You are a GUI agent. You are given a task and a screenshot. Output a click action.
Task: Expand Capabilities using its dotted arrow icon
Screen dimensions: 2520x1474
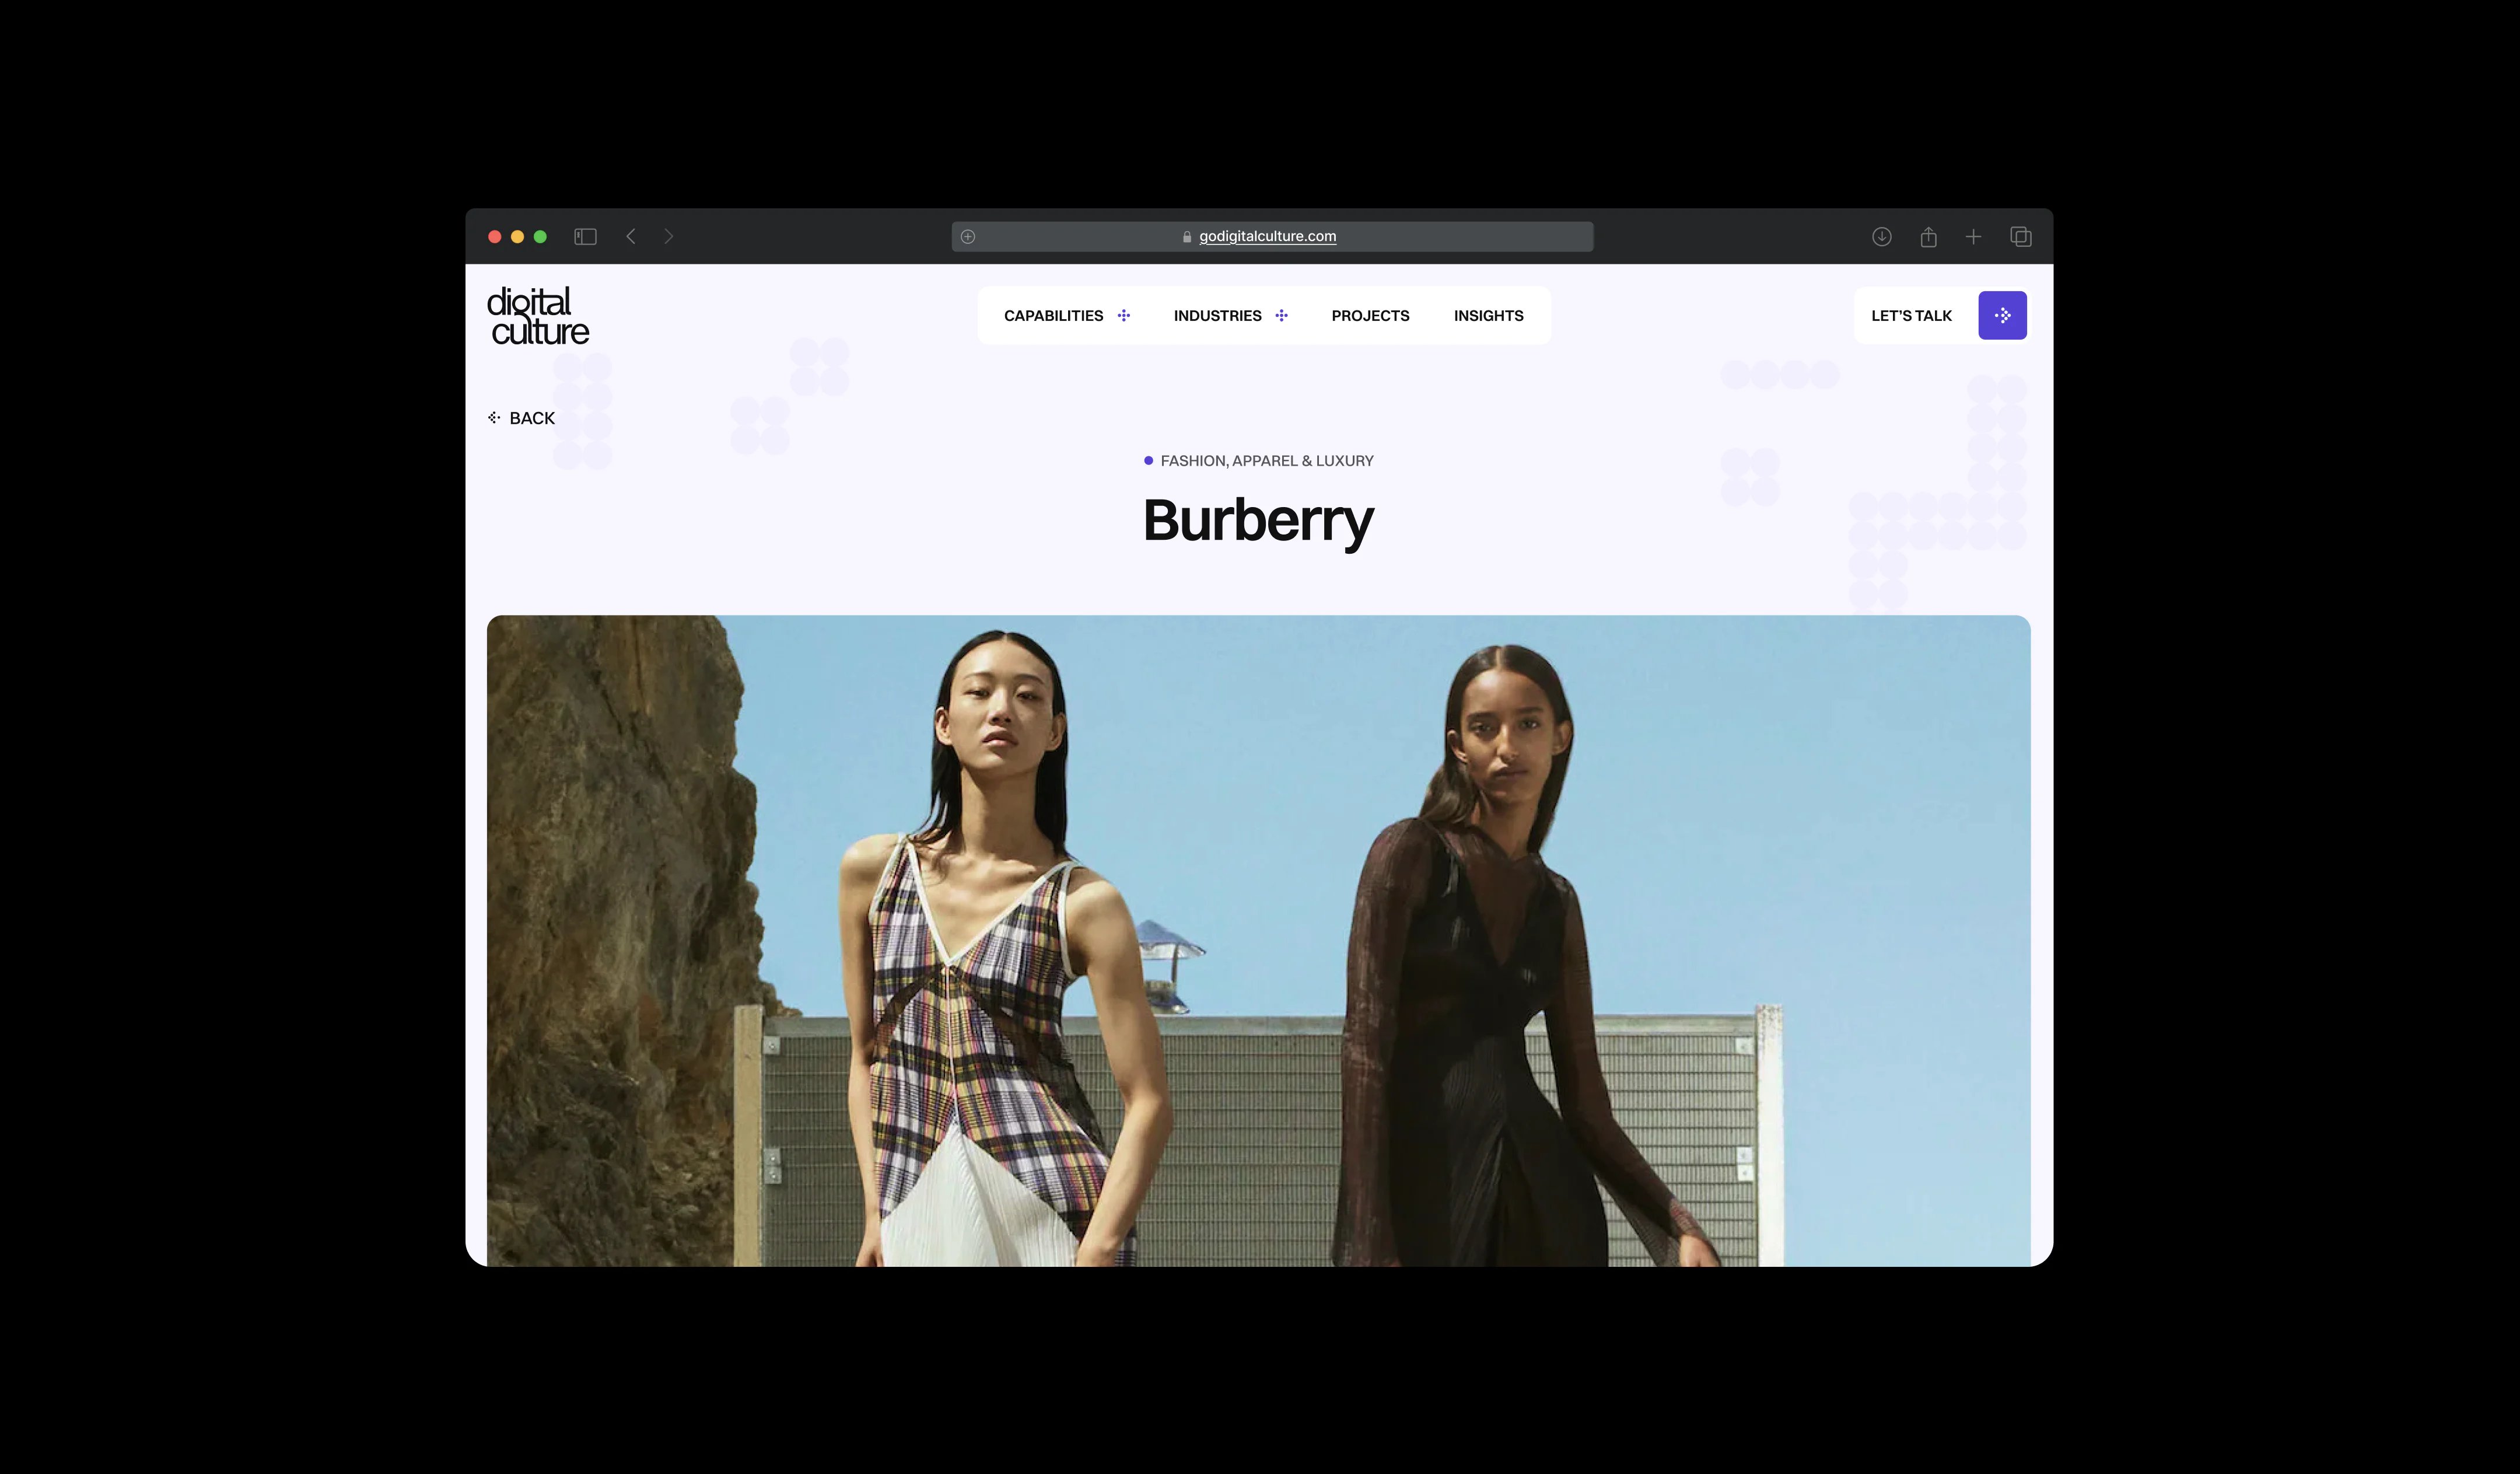click(1124, 316)
